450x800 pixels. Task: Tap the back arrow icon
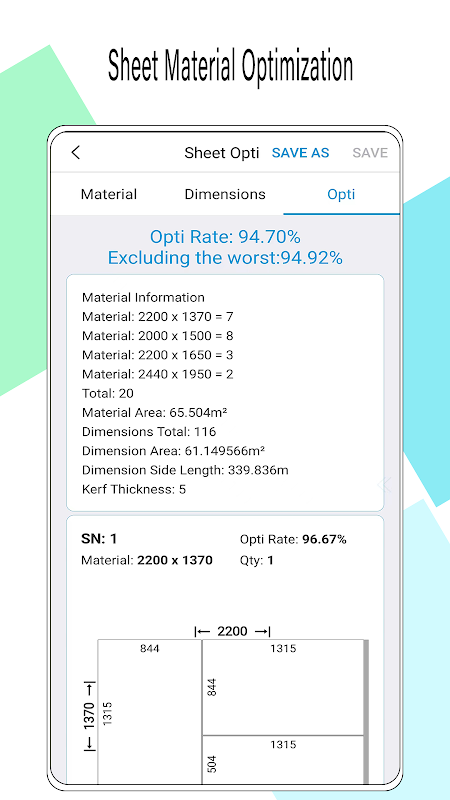click(x=76, y=152)
